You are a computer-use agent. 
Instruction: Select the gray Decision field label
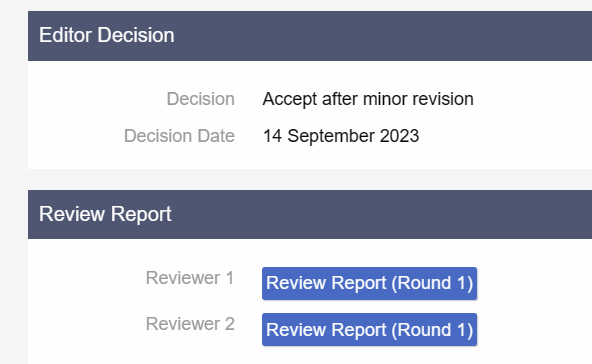click(x=200, y=99)
